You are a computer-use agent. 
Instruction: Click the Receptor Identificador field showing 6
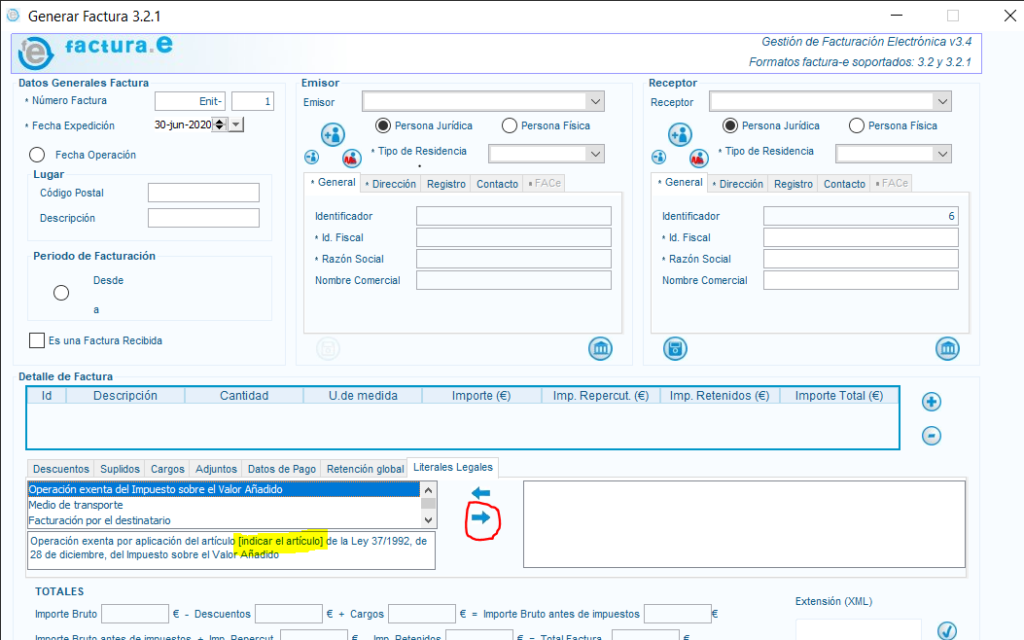[861, 216]
